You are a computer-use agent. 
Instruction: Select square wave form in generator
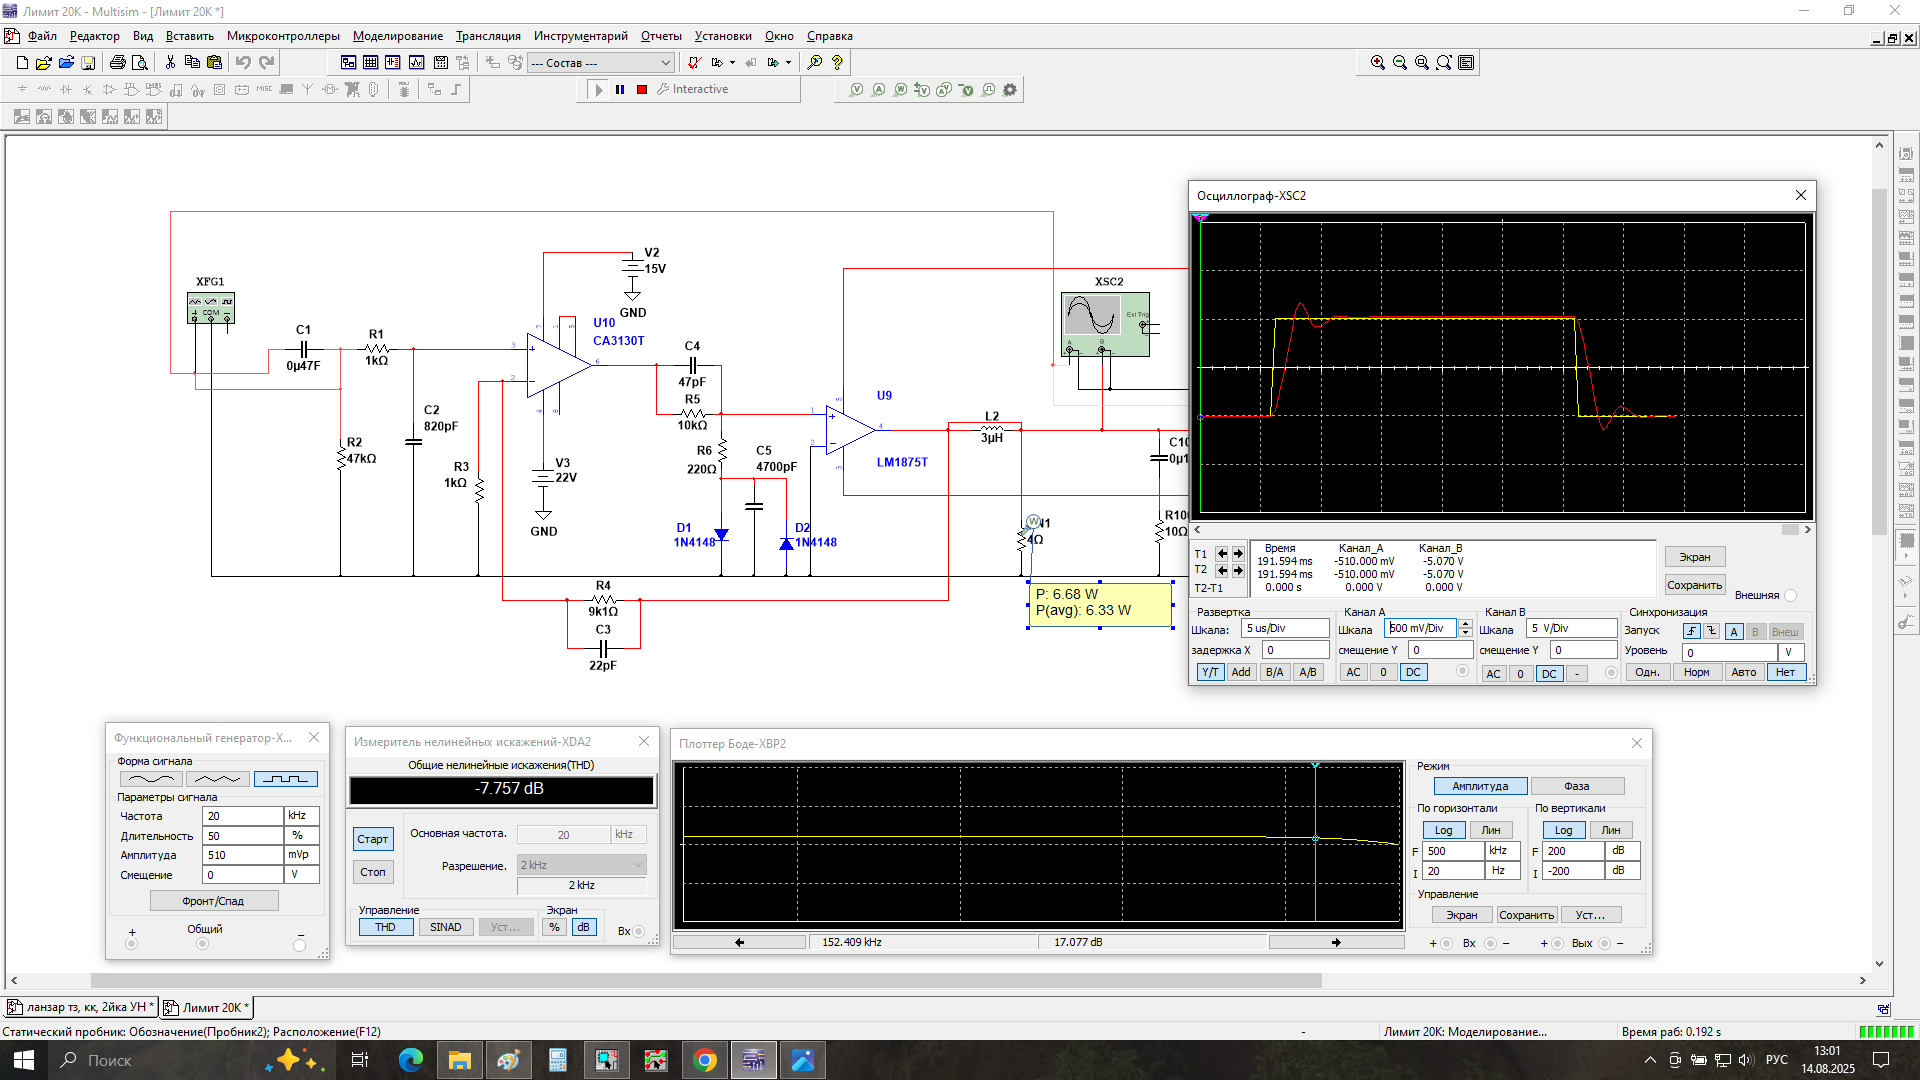(286, 779)
